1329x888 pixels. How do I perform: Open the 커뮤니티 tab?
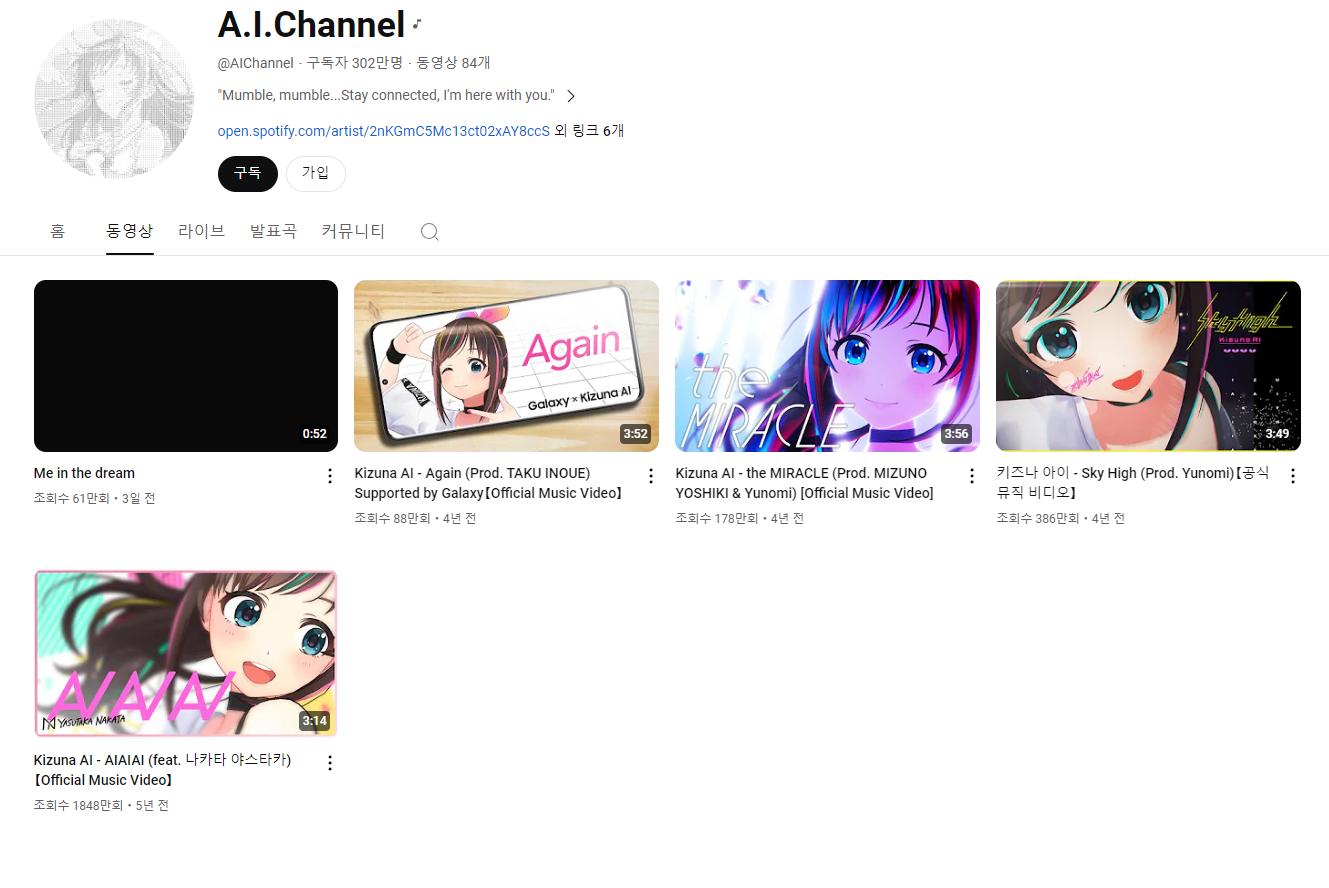353,231
